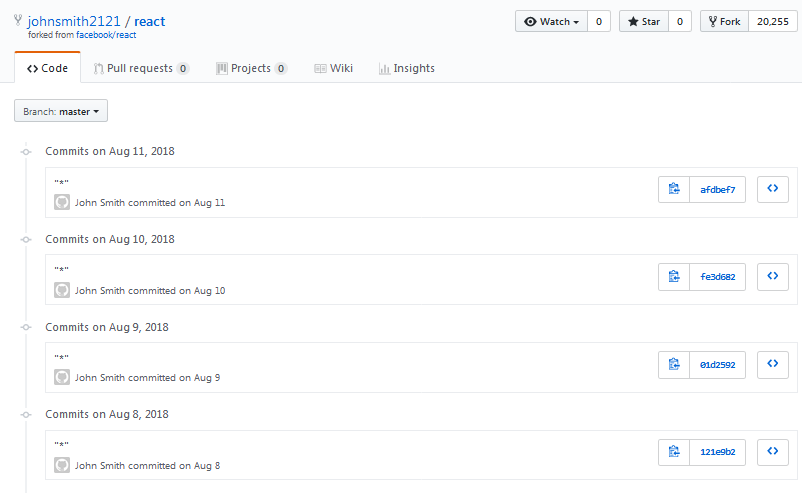Copy full SHA for commit afdbef7
Viewport: 802px width, 493px height.
[x=674, y=189]
